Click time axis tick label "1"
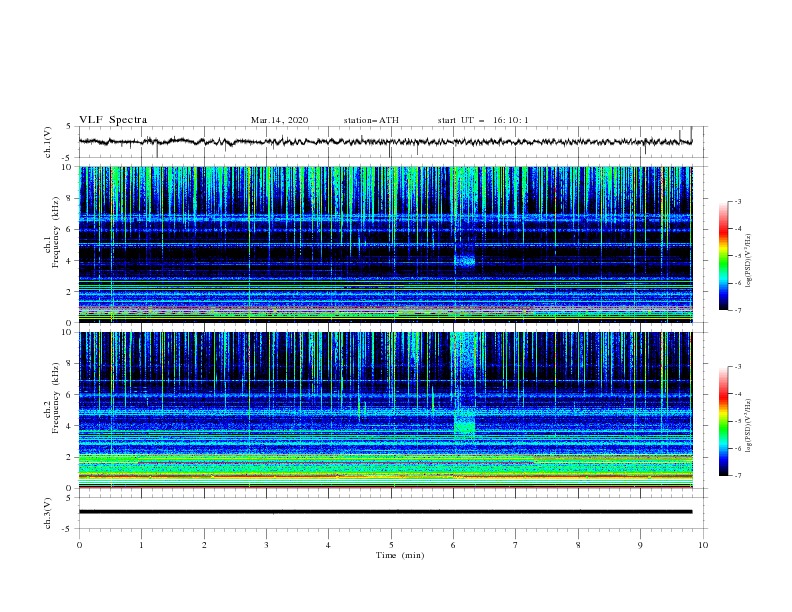This screenshot has width=792, height=612. 141,545
